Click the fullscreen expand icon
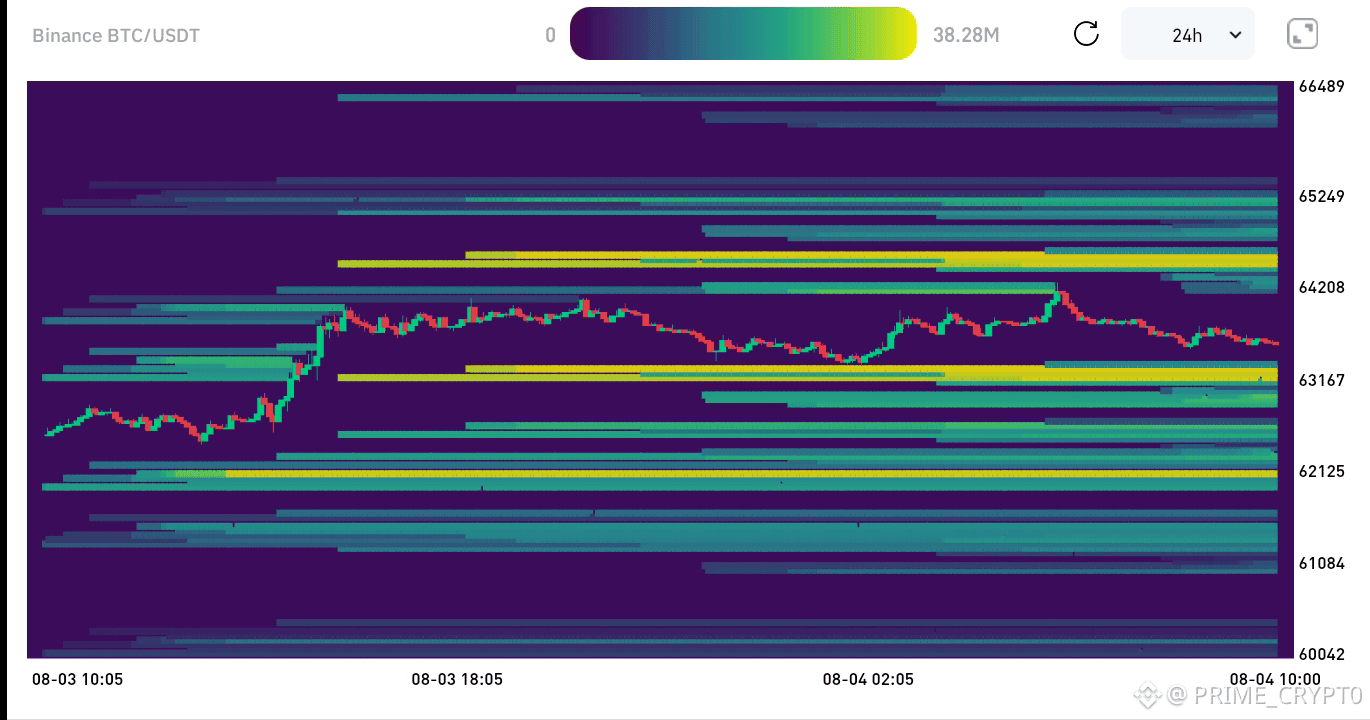 tap(1302, 34)
